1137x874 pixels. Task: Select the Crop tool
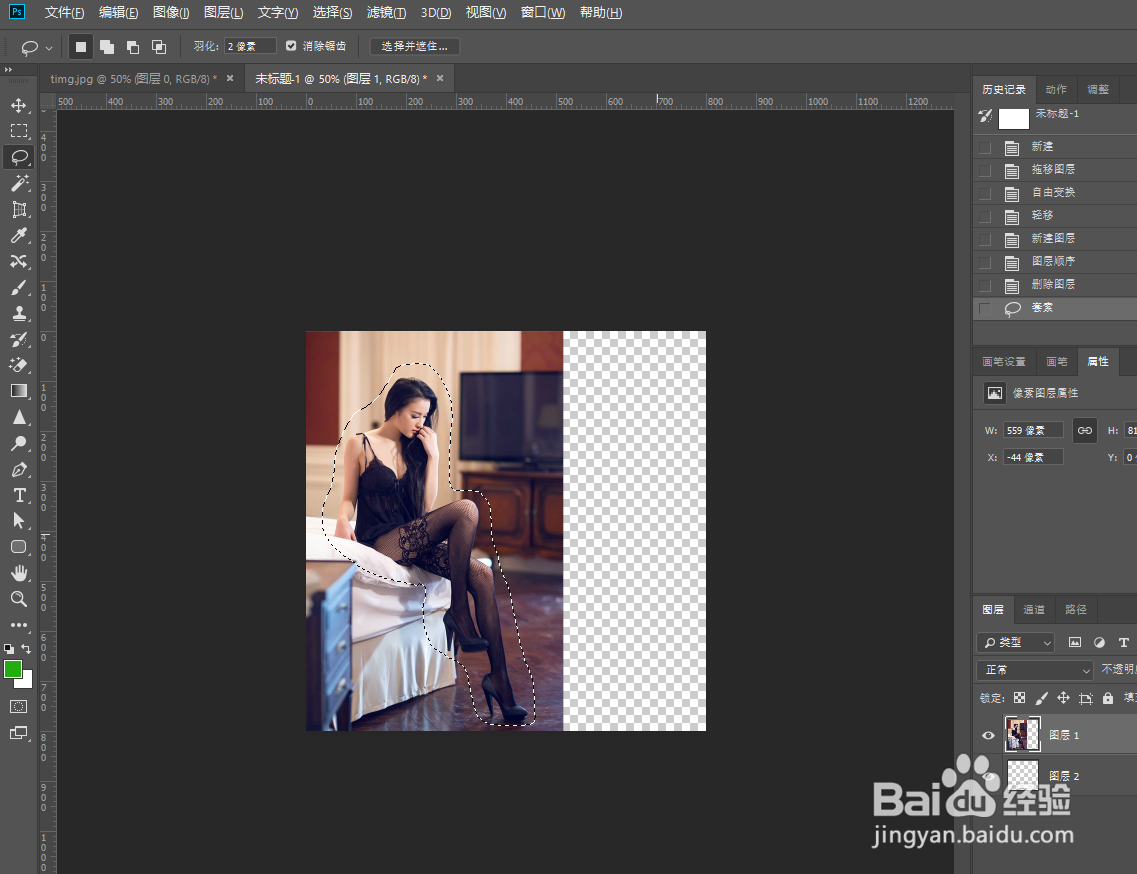pyautogui.click(x=19, y=210)
